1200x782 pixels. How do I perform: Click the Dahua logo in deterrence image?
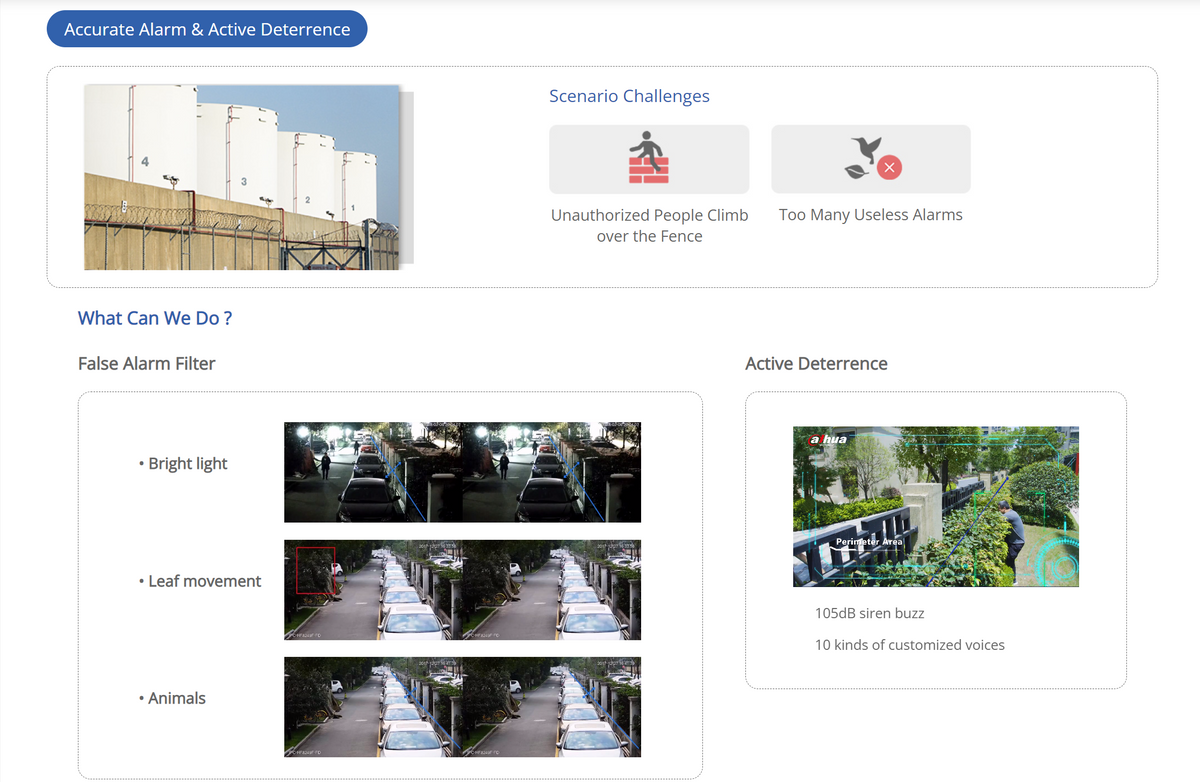827,439
